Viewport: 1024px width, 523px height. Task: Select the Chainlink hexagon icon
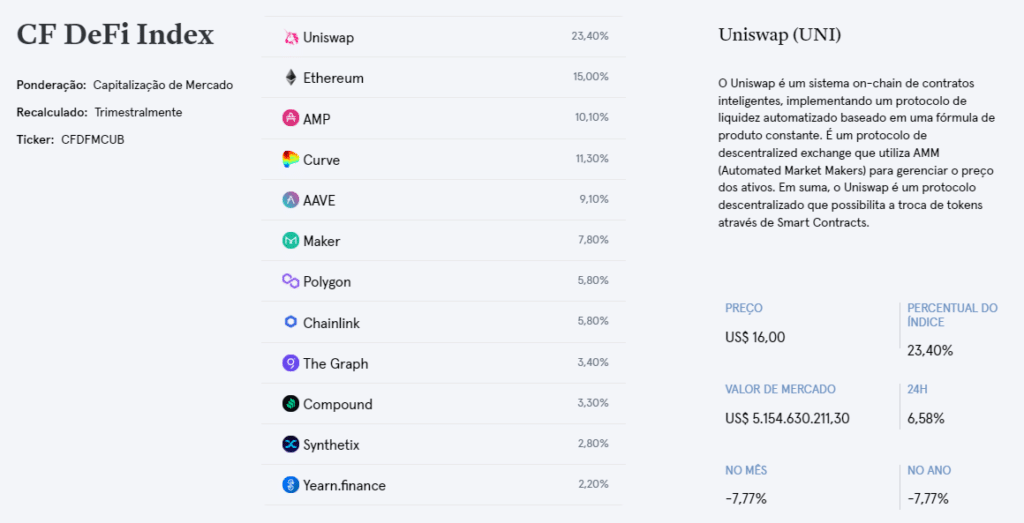291,322
